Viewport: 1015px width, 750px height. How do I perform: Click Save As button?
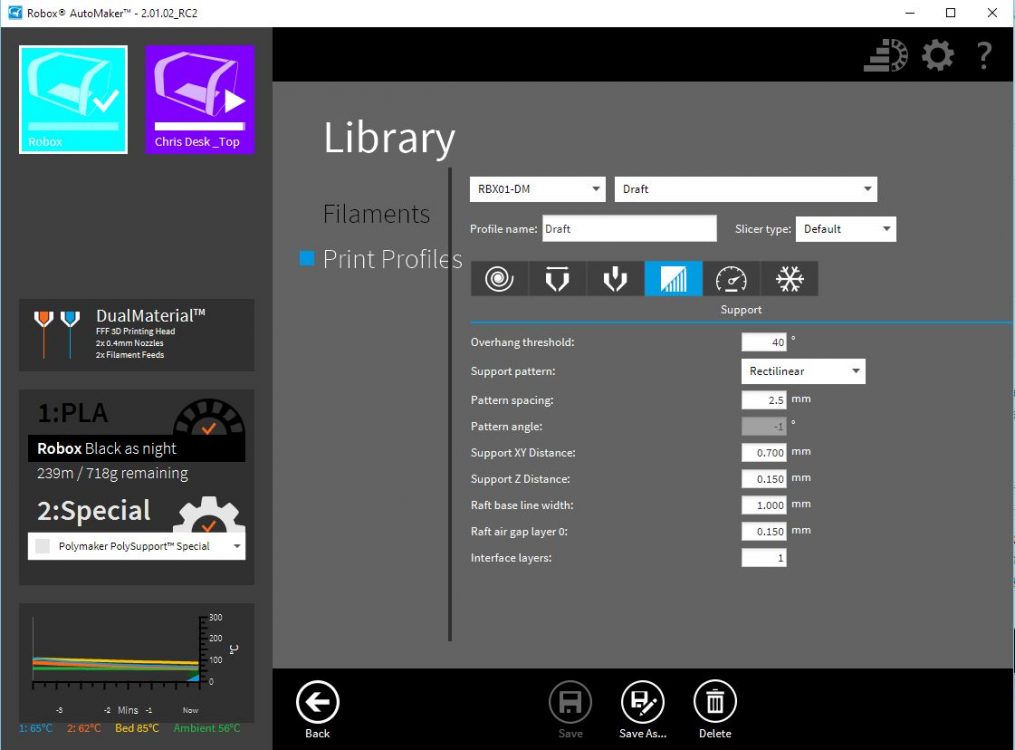[643, 710]
